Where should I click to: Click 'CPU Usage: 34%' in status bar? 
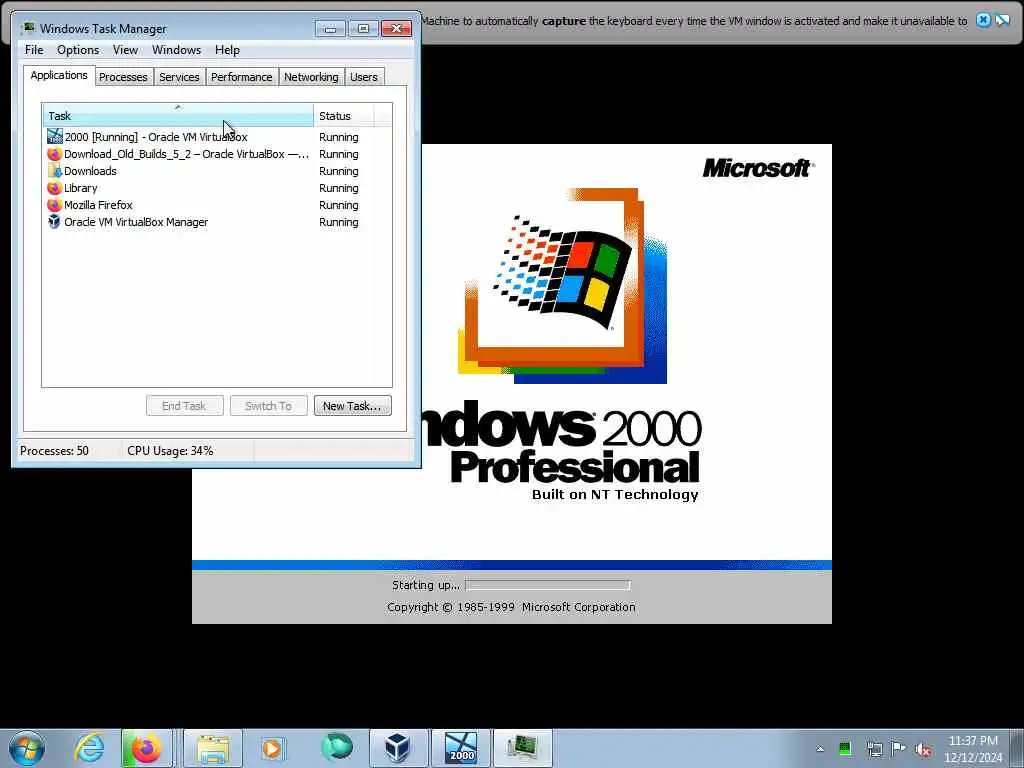170,451
